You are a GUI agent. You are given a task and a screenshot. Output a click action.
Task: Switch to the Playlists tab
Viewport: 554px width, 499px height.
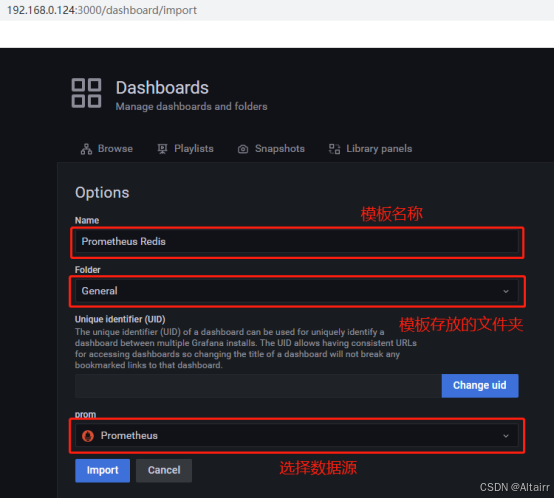click(185, 149)
